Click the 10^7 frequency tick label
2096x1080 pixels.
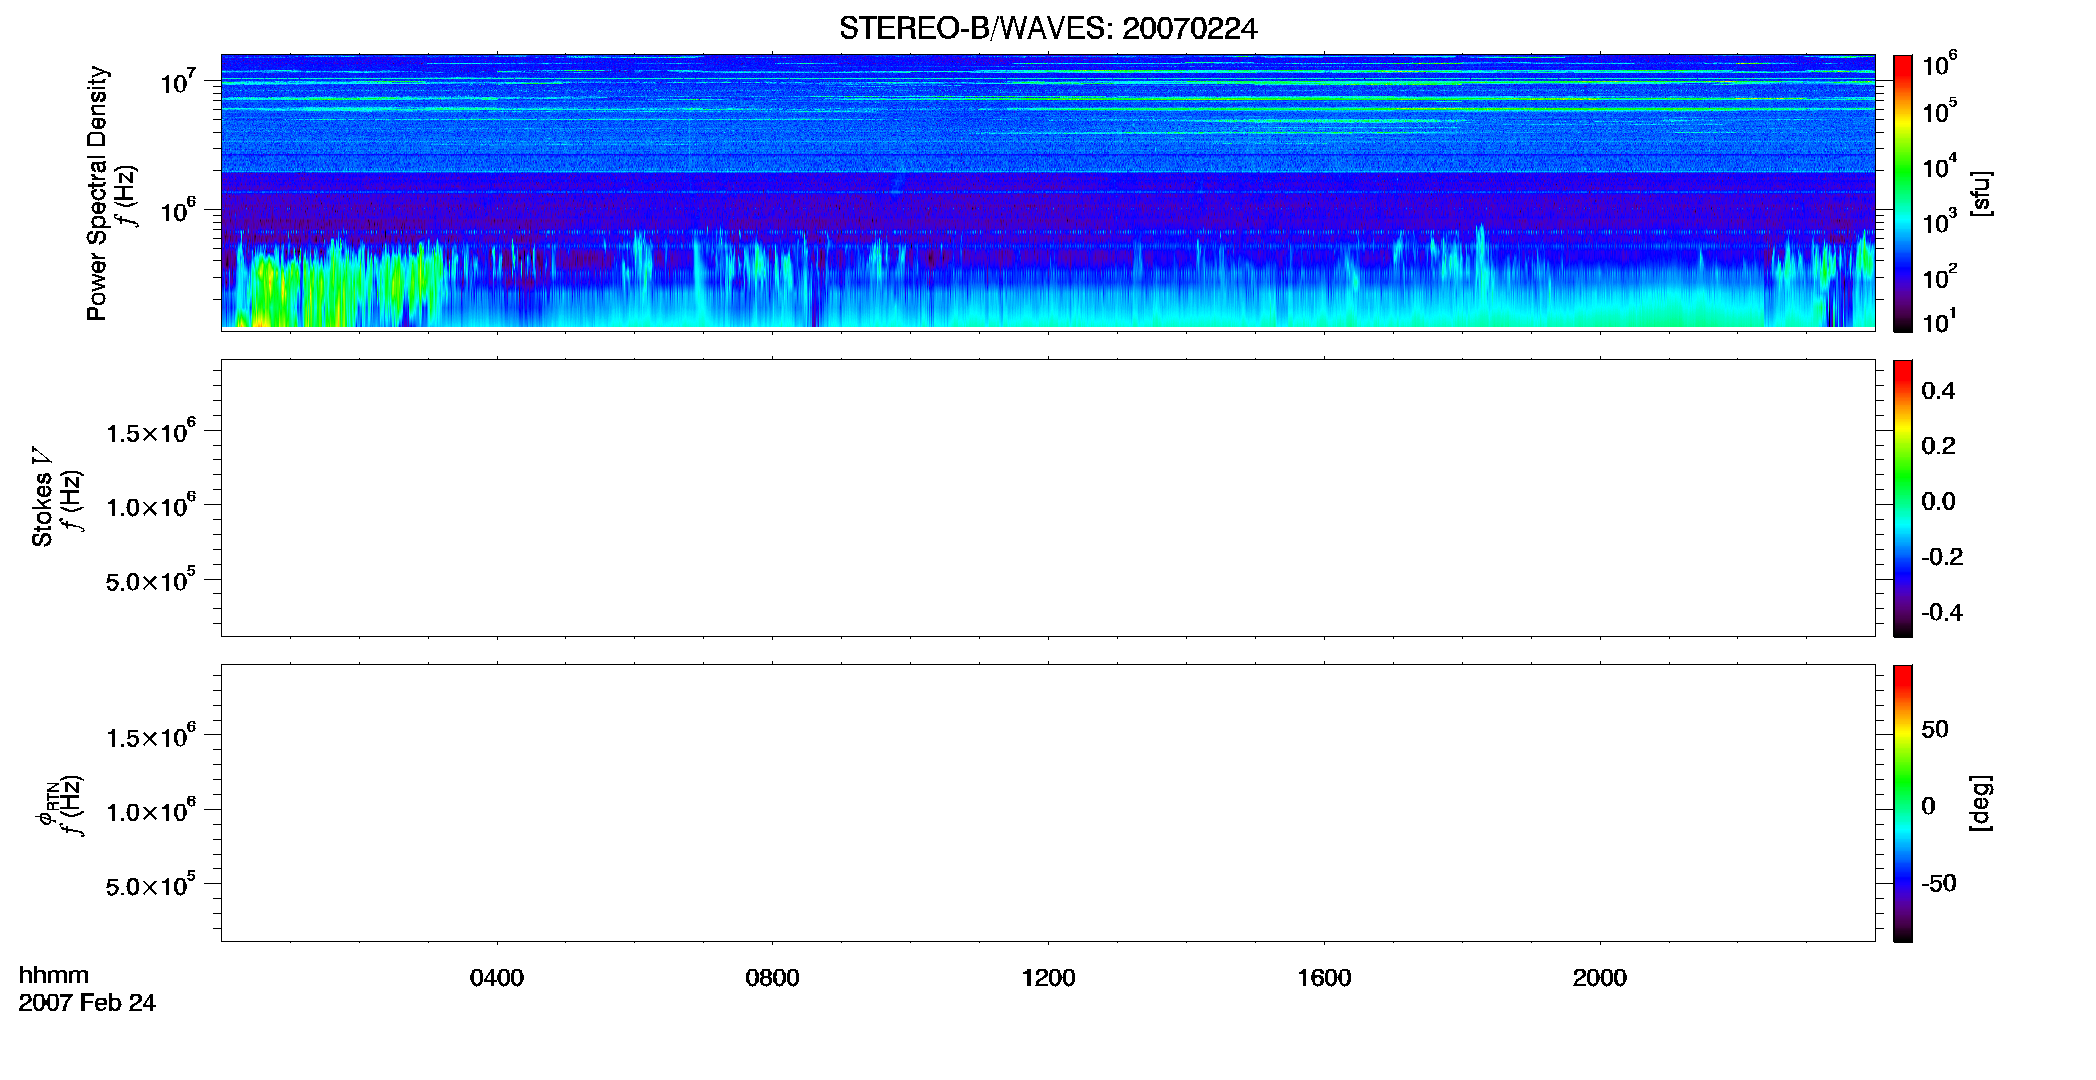(x=178, y=82)
